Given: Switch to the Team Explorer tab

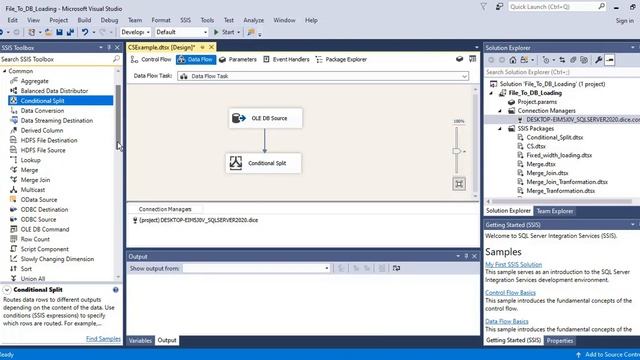Looking at the screenshot, I should click(x=555, y=211).
